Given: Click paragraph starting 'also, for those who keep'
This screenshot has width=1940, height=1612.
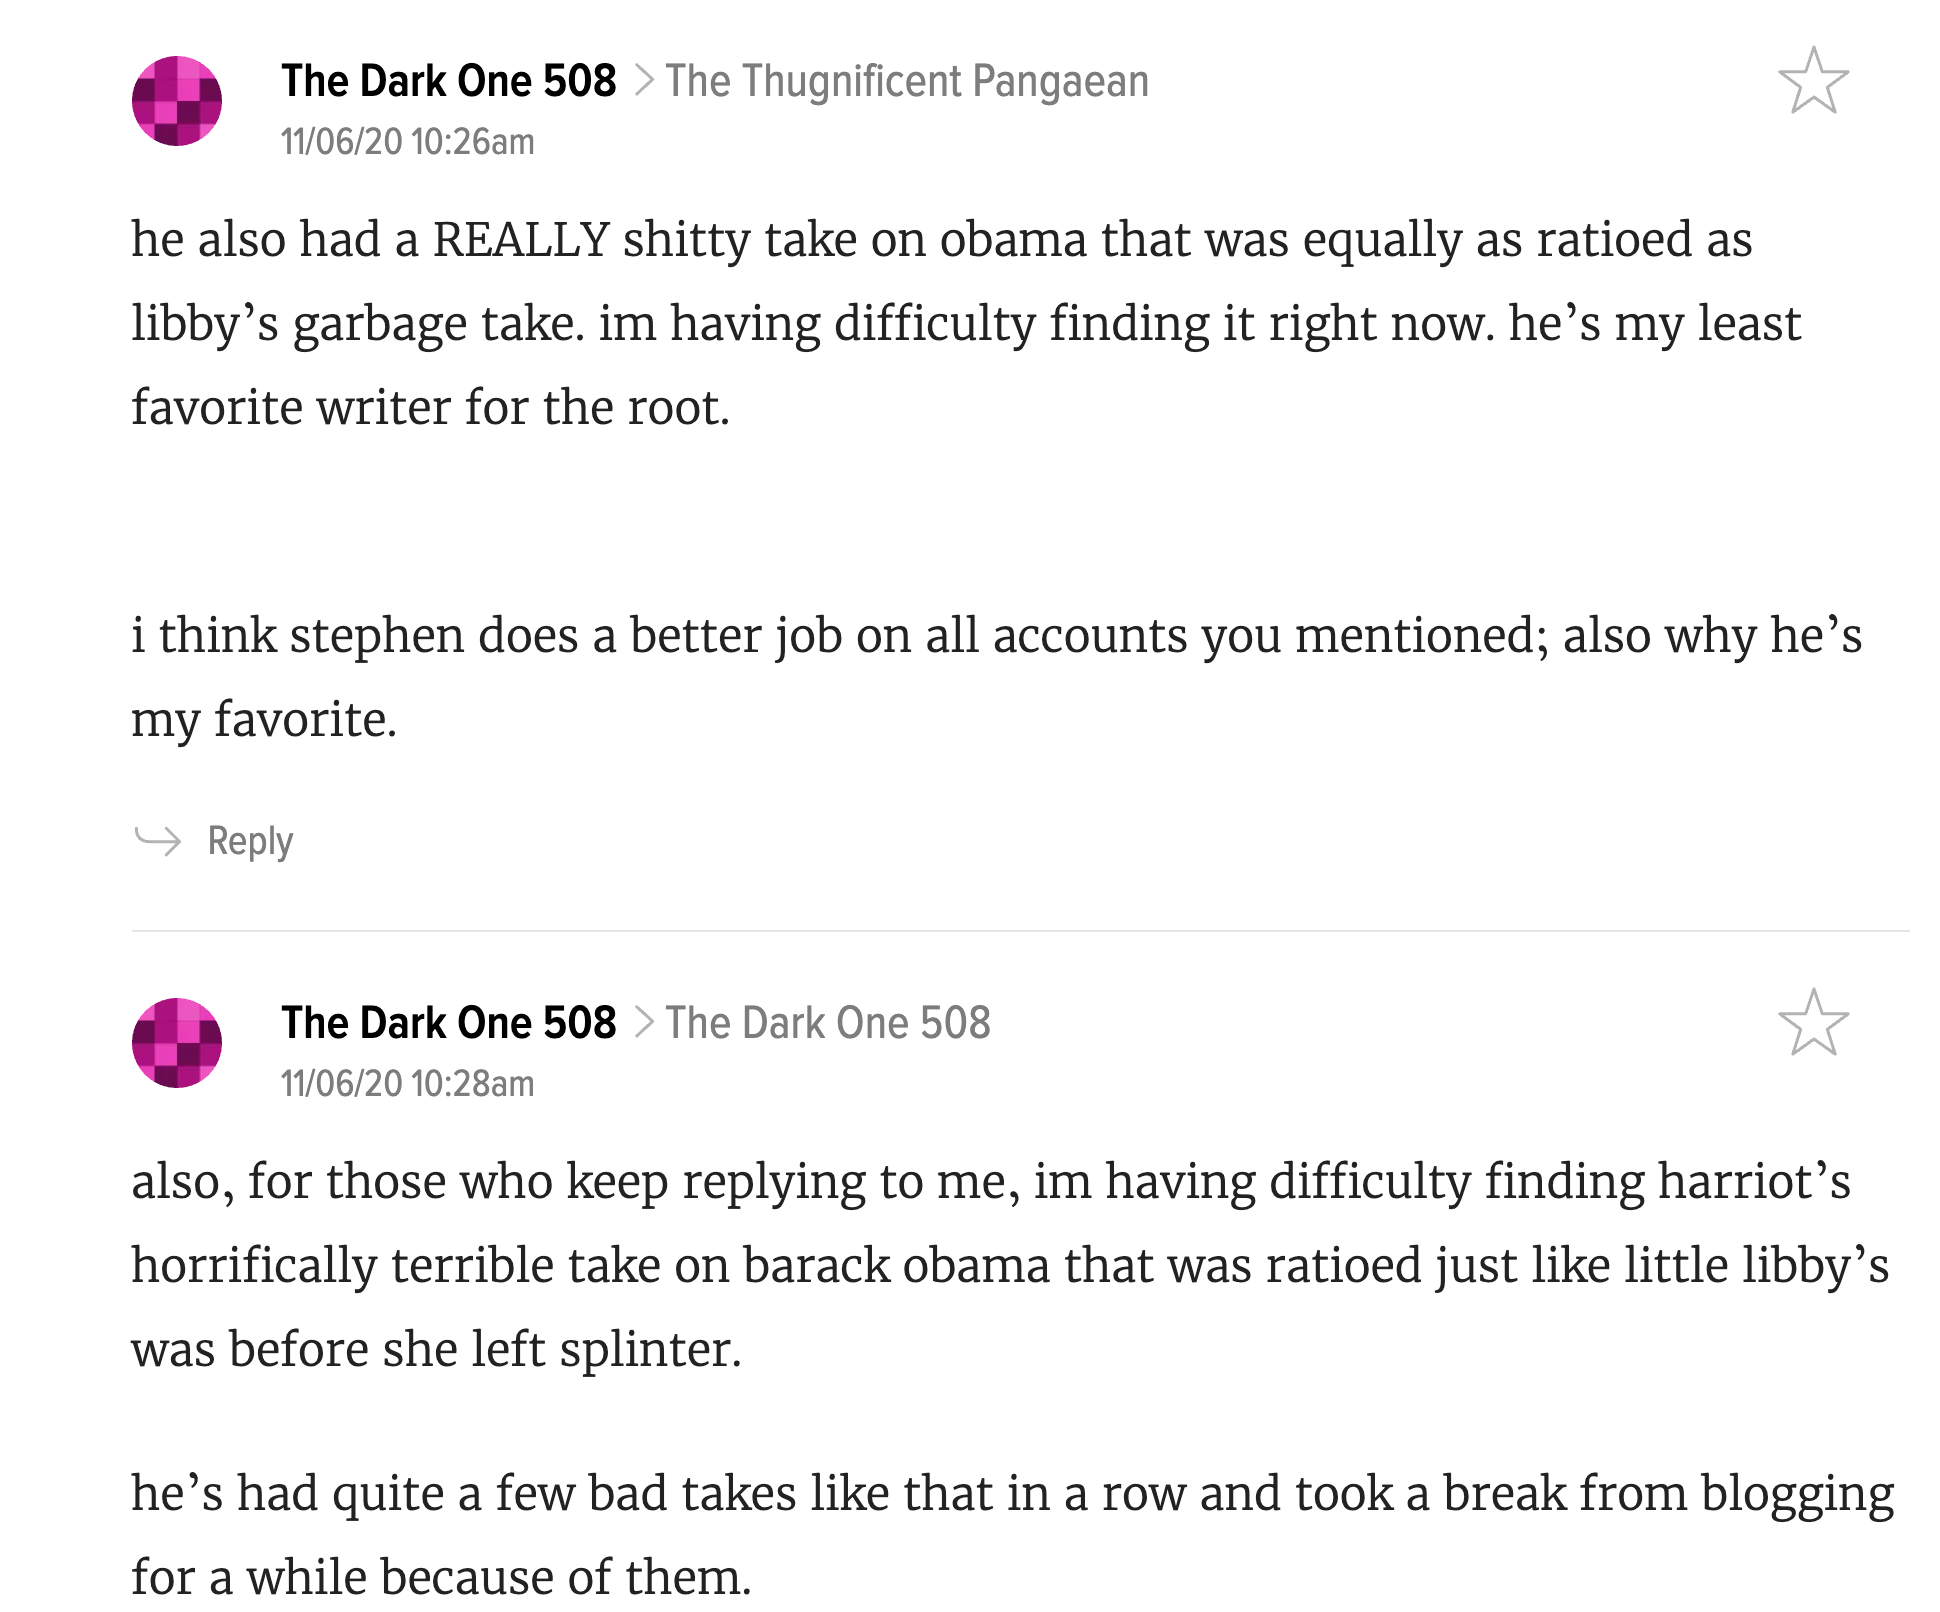Looking at the screenshot, I should (x=1010, y=1265).
